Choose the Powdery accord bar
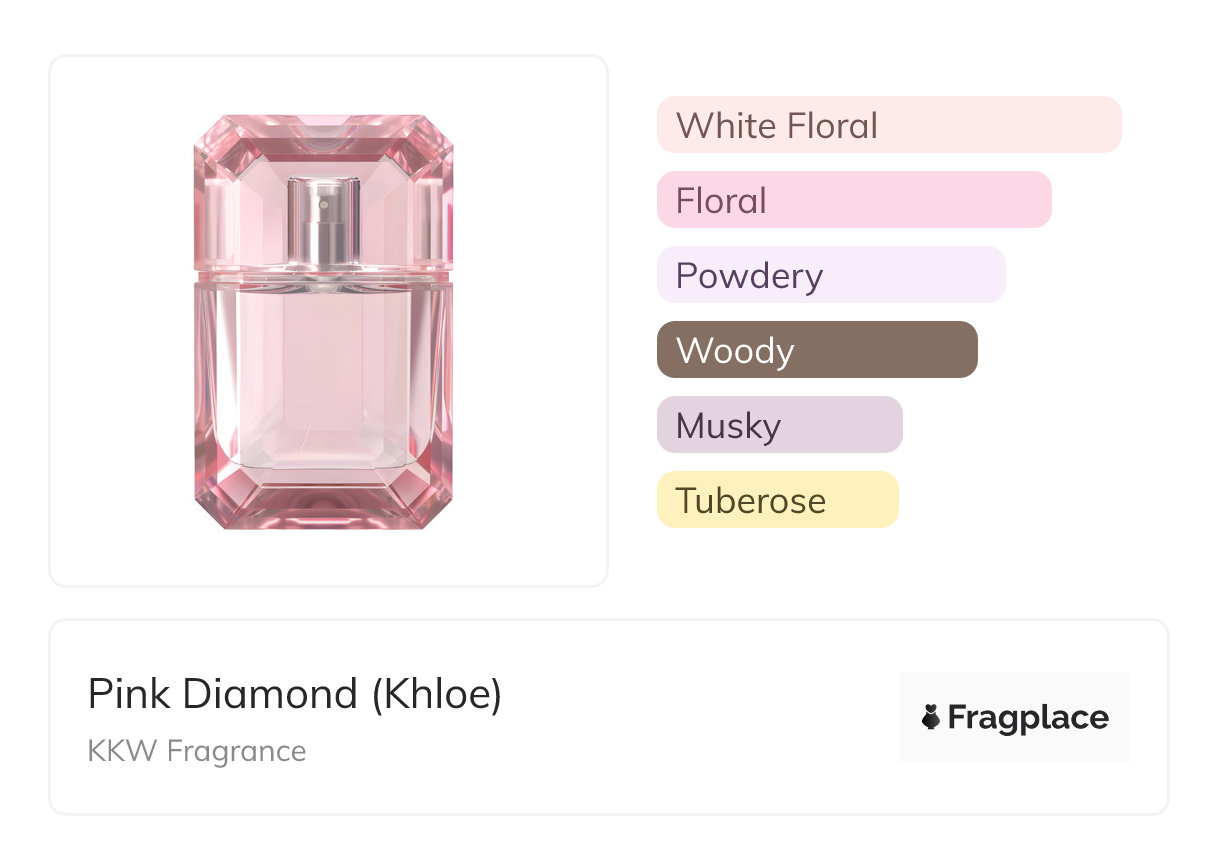The width and height of the screenshot is (1218, 864). 831,275
